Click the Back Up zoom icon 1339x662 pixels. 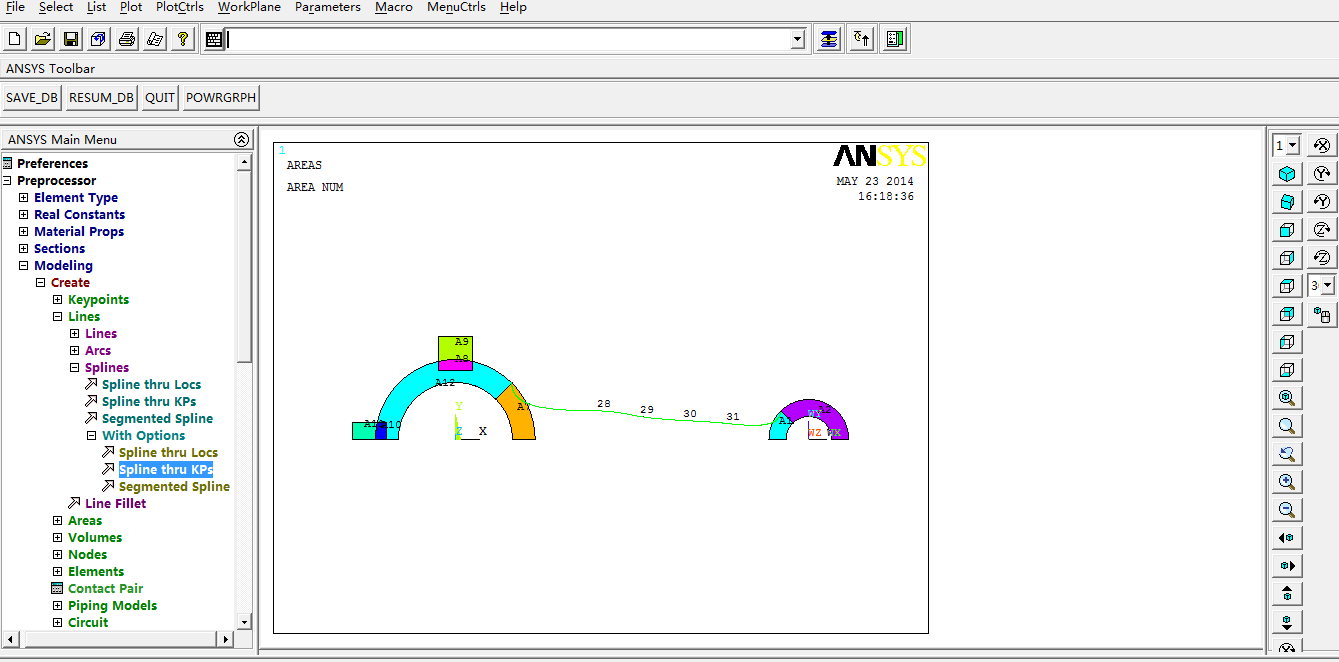(1287, 454)
